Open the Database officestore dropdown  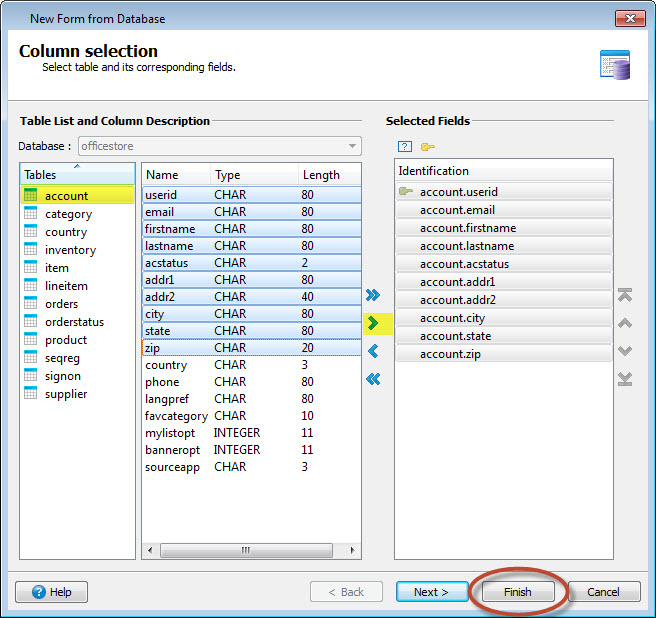pyautogui.click(x=353, y=146)
